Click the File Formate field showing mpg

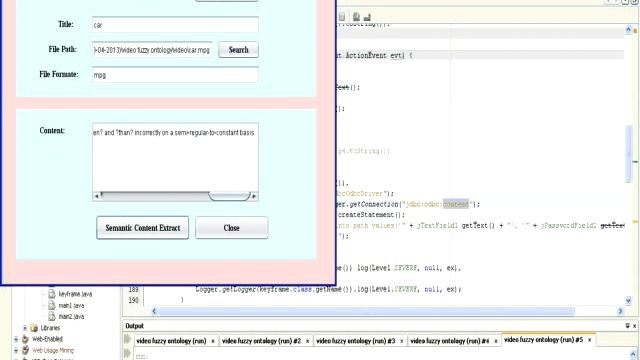coord(175,75)
